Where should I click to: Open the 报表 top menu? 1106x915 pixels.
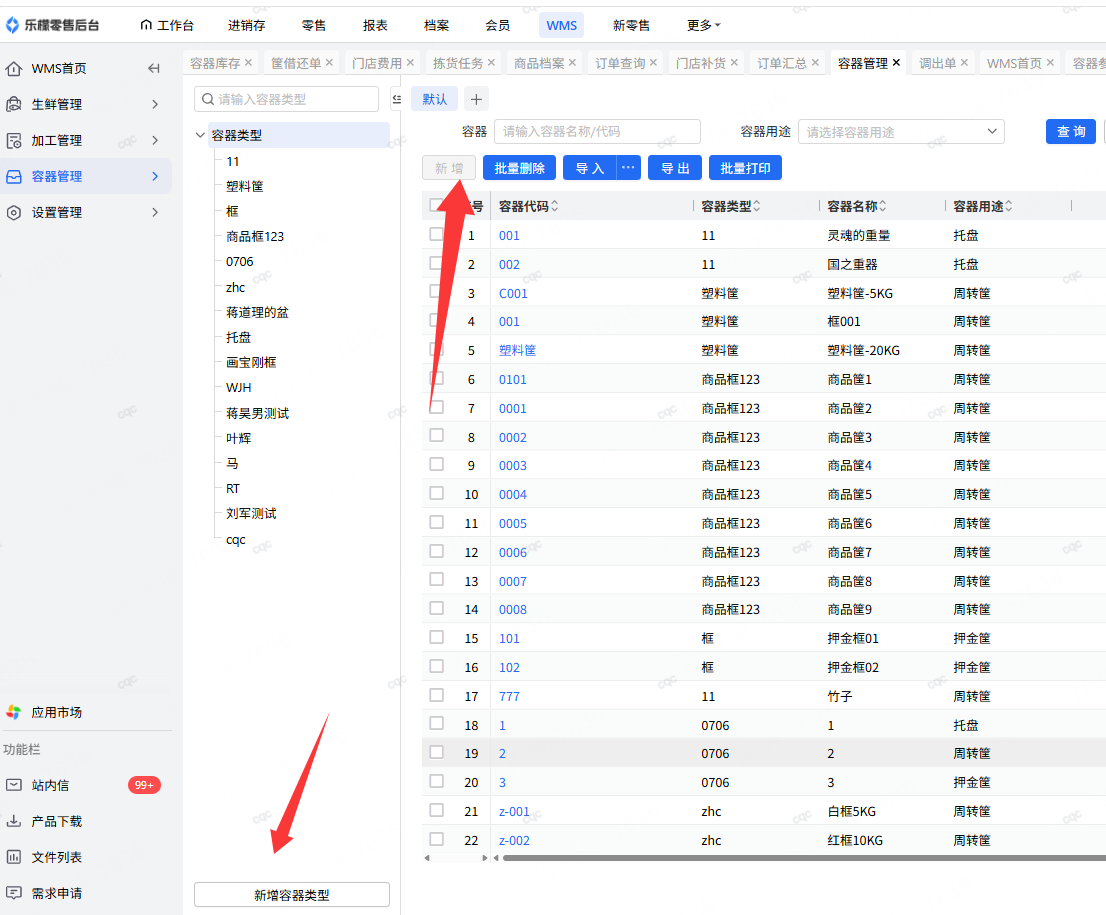pyautogui.click(x=375, y=25)
